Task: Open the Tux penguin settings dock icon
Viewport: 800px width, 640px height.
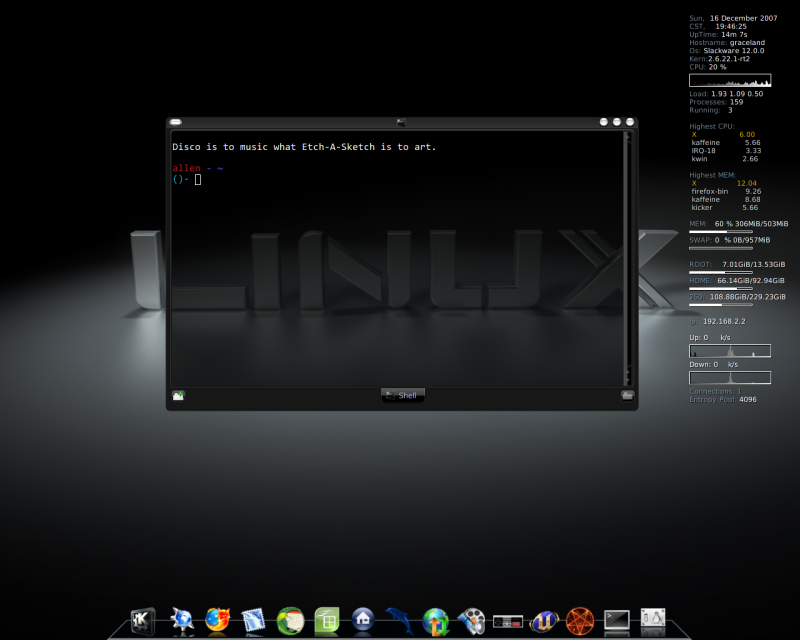Action: [653, 619]
